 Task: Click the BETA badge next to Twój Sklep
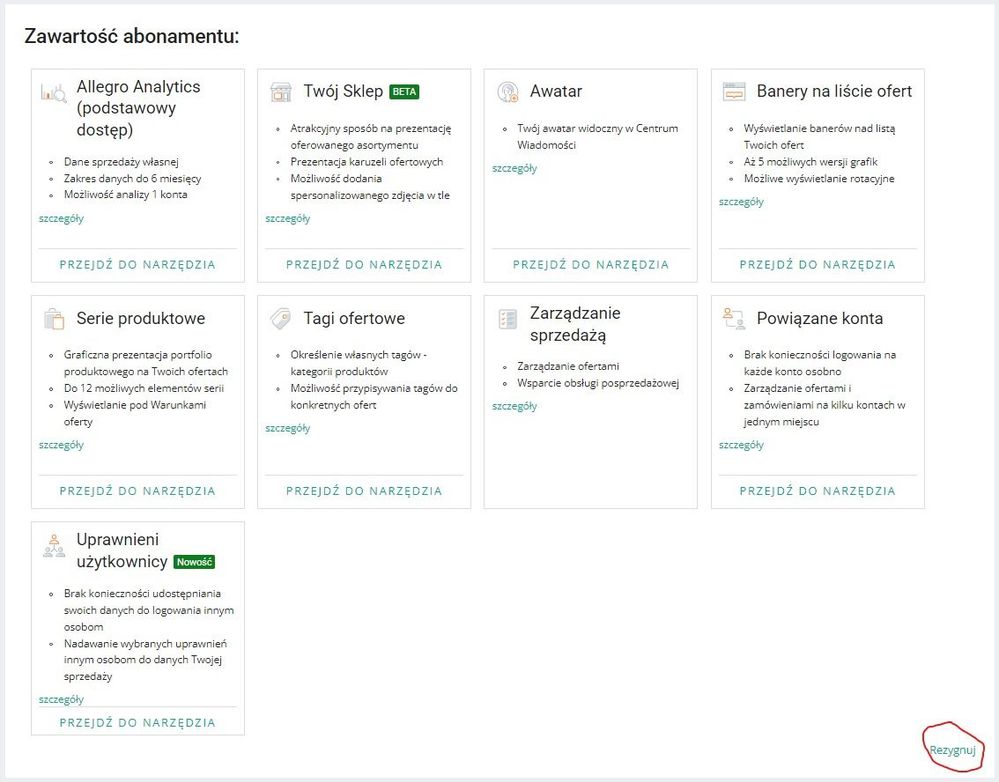pyautogui.click(x=404, y=92)
